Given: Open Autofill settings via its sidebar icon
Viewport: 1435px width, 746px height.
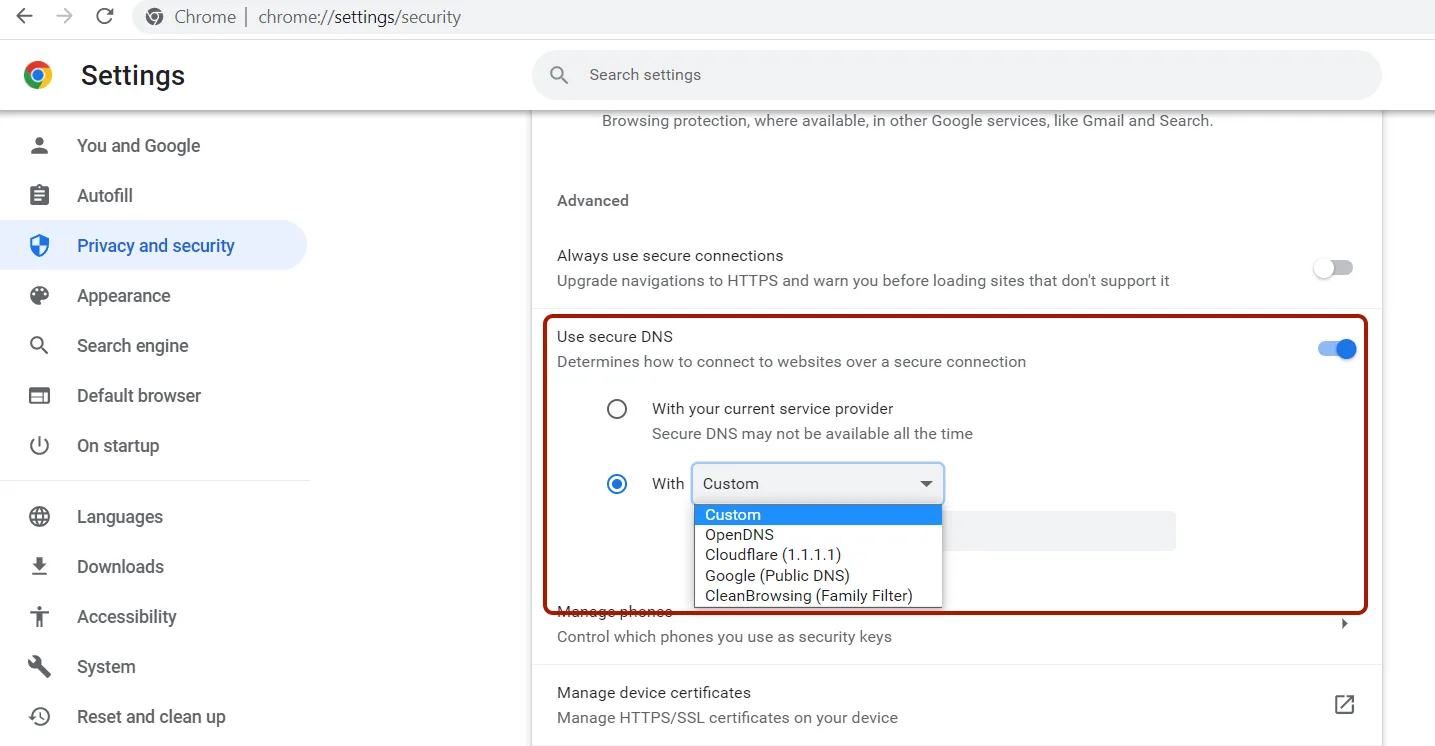Looking at the screenshot, I should [39, 195].
